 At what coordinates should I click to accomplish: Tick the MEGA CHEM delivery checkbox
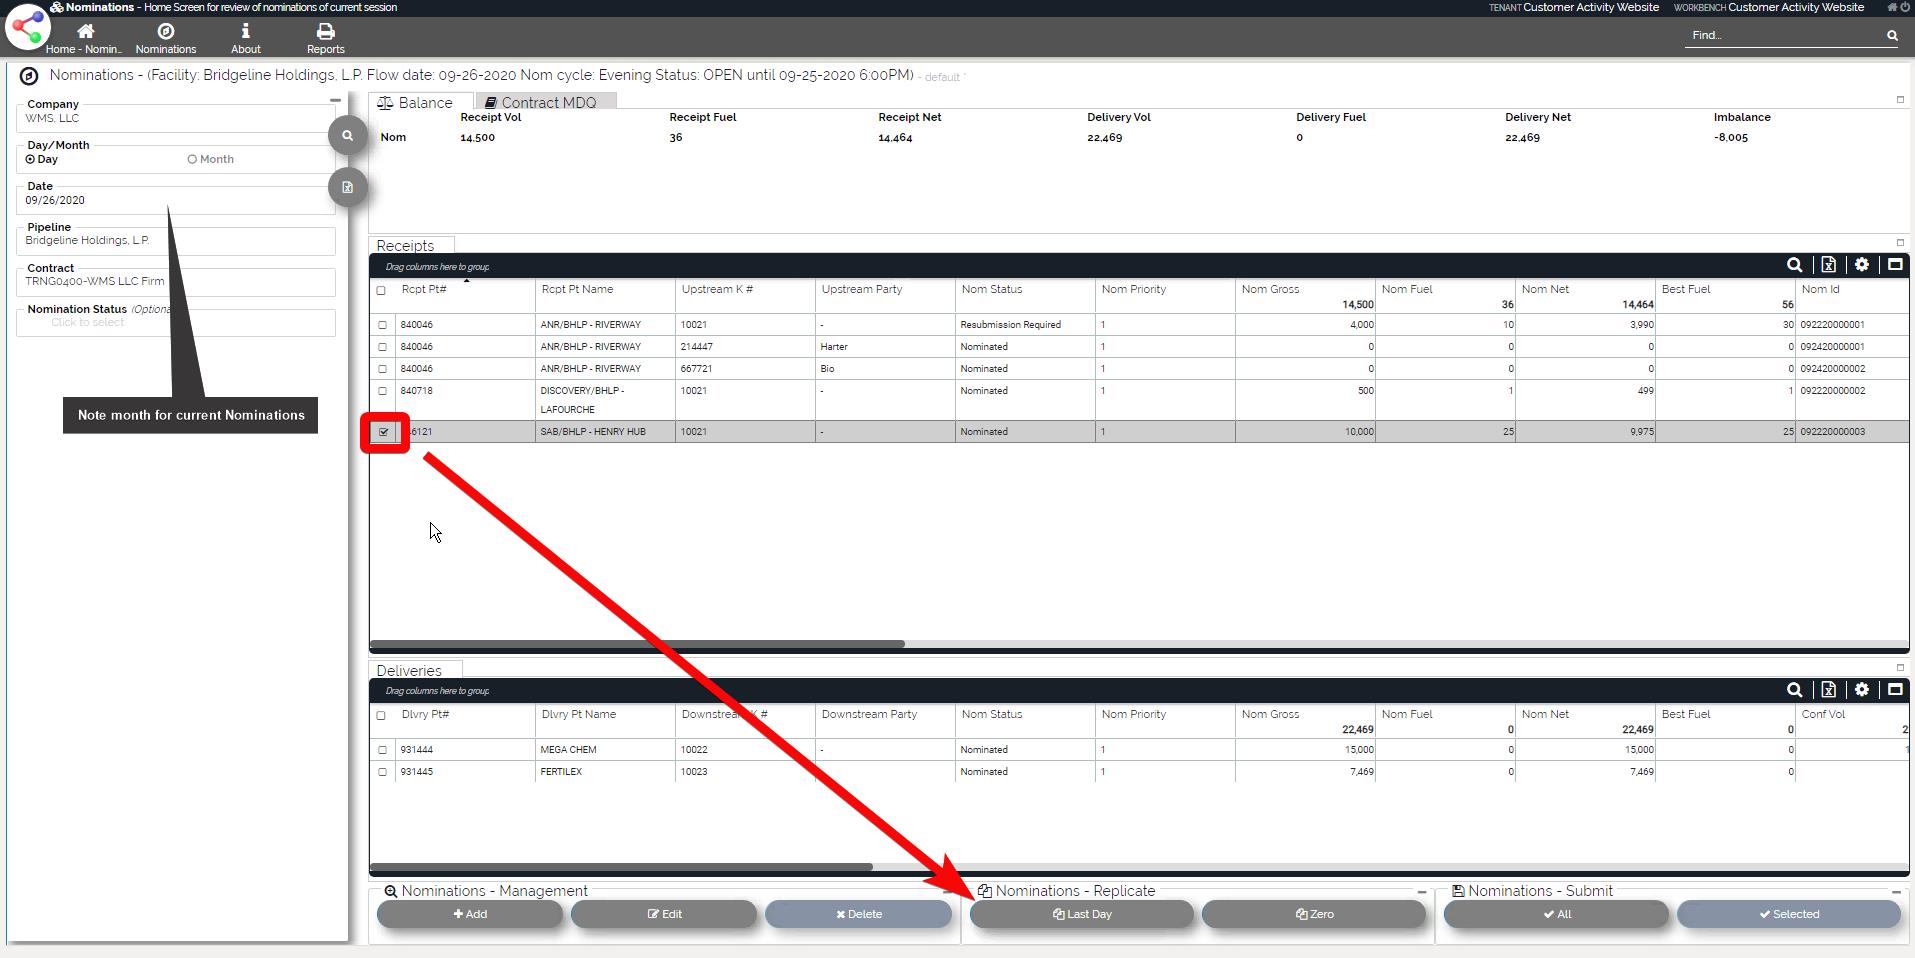382,750
